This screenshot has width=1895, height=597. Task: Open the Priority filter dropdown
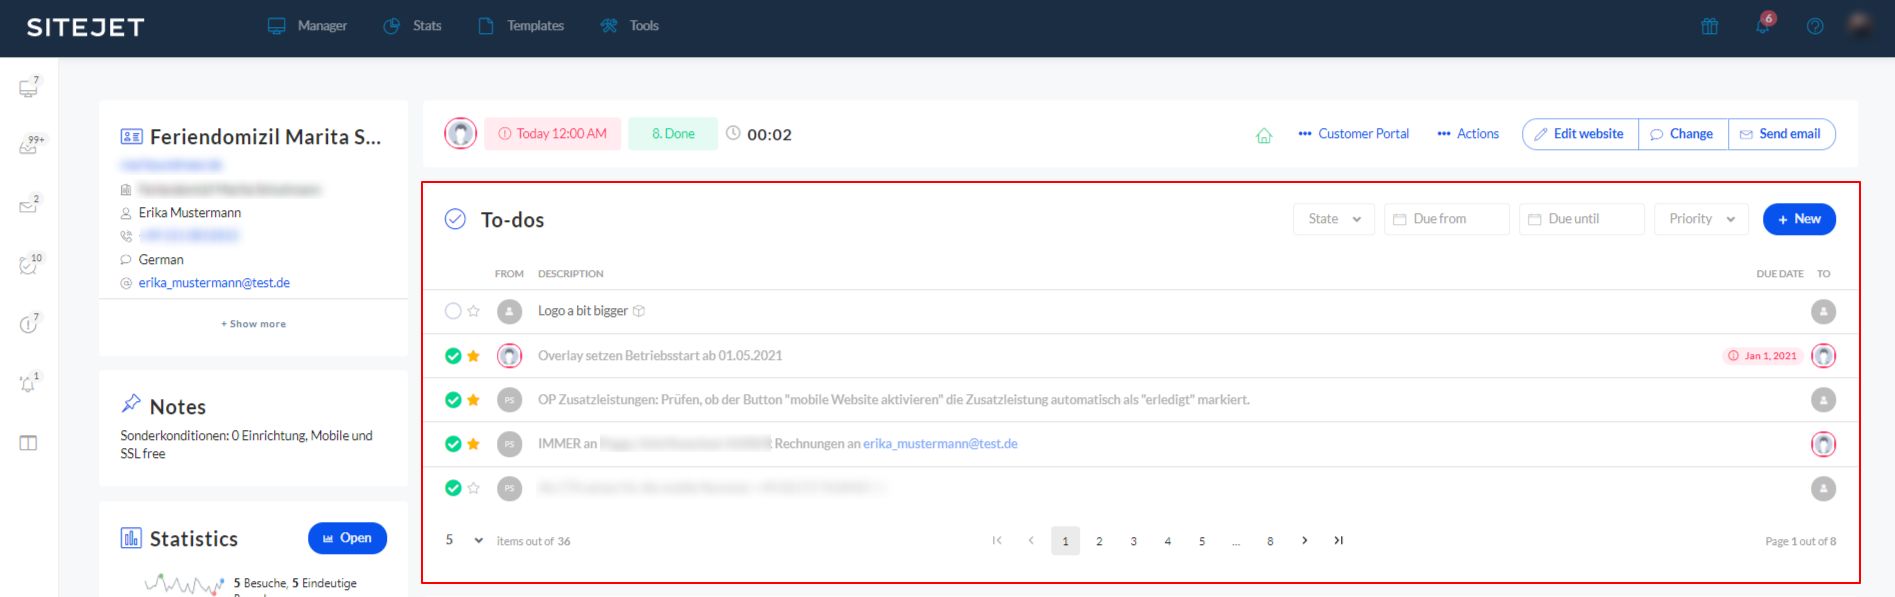pyautogui.click(x=1700, y=219)
